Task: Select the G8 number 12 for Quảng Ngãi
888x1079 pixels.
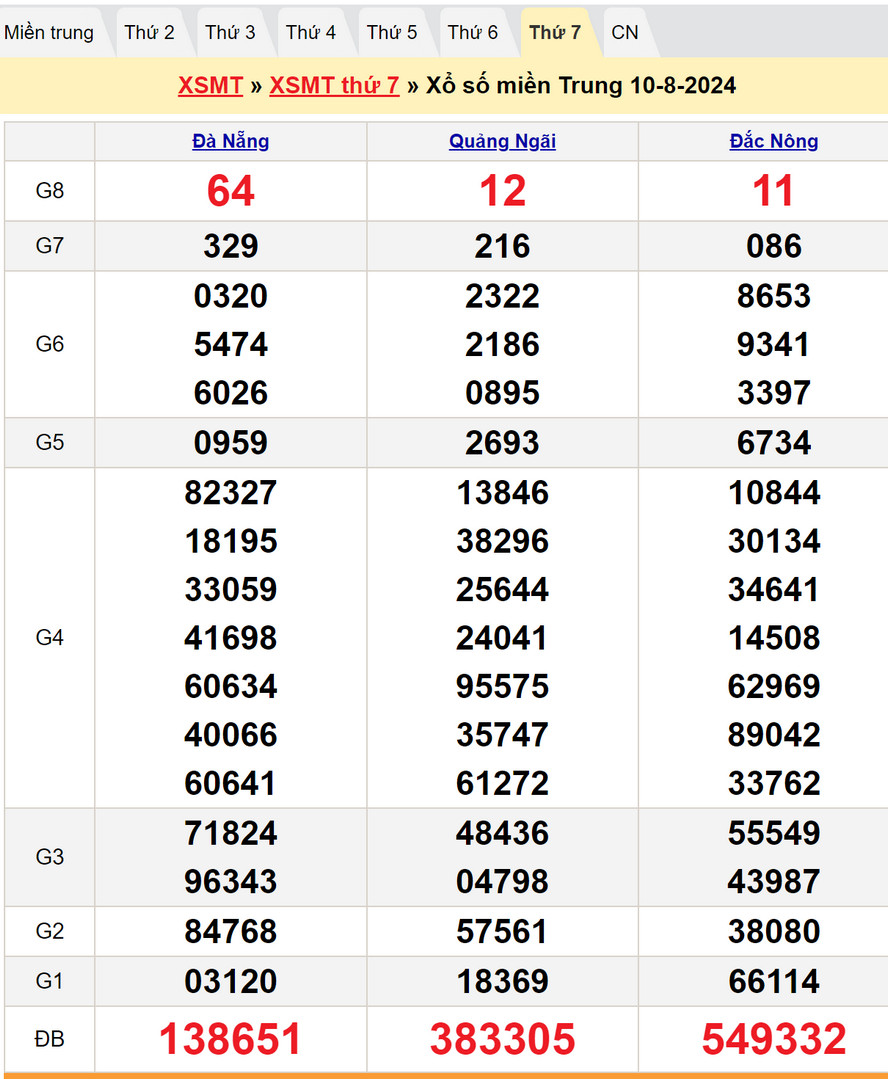Action: [502, 191]
